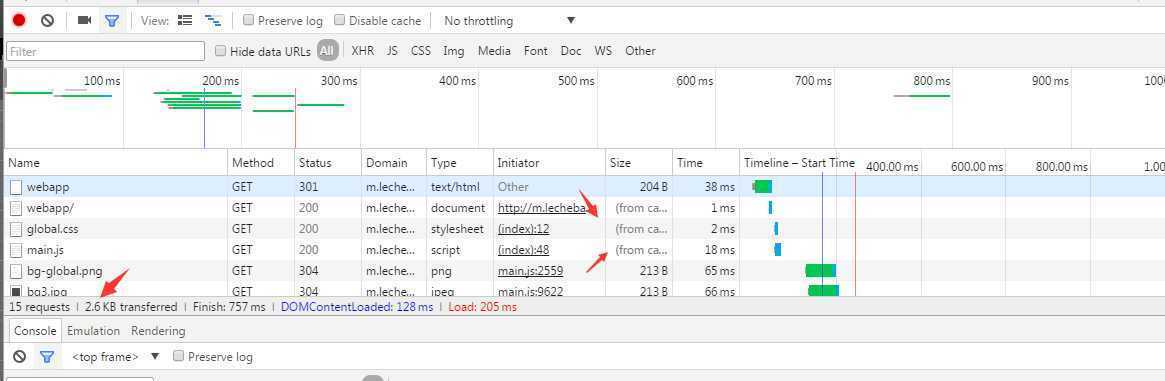Click the green timeline bar for webapp
1165x381 pixels.
[x=763, y=186]
